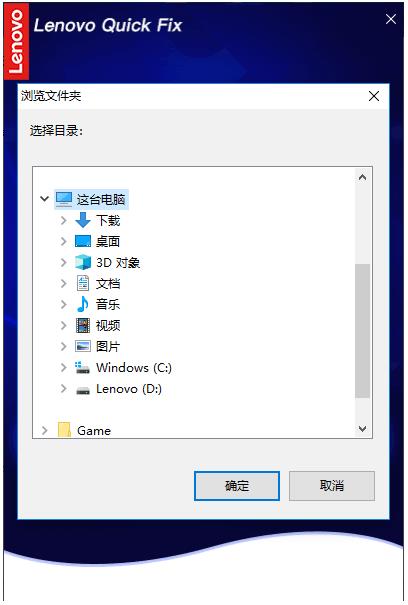Select the 音乐 music note icon
408x605 pixels.
pyautogui.click(x=83, y=304)
